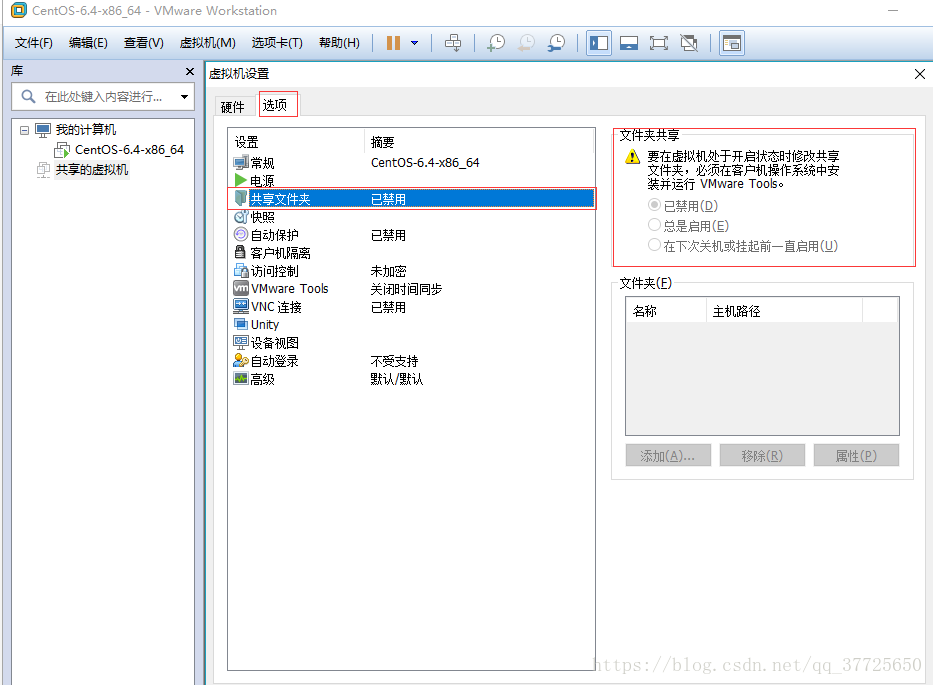The image size is (933, 685).
Task: Click the 设置 column header
Action: coord(296,142)
